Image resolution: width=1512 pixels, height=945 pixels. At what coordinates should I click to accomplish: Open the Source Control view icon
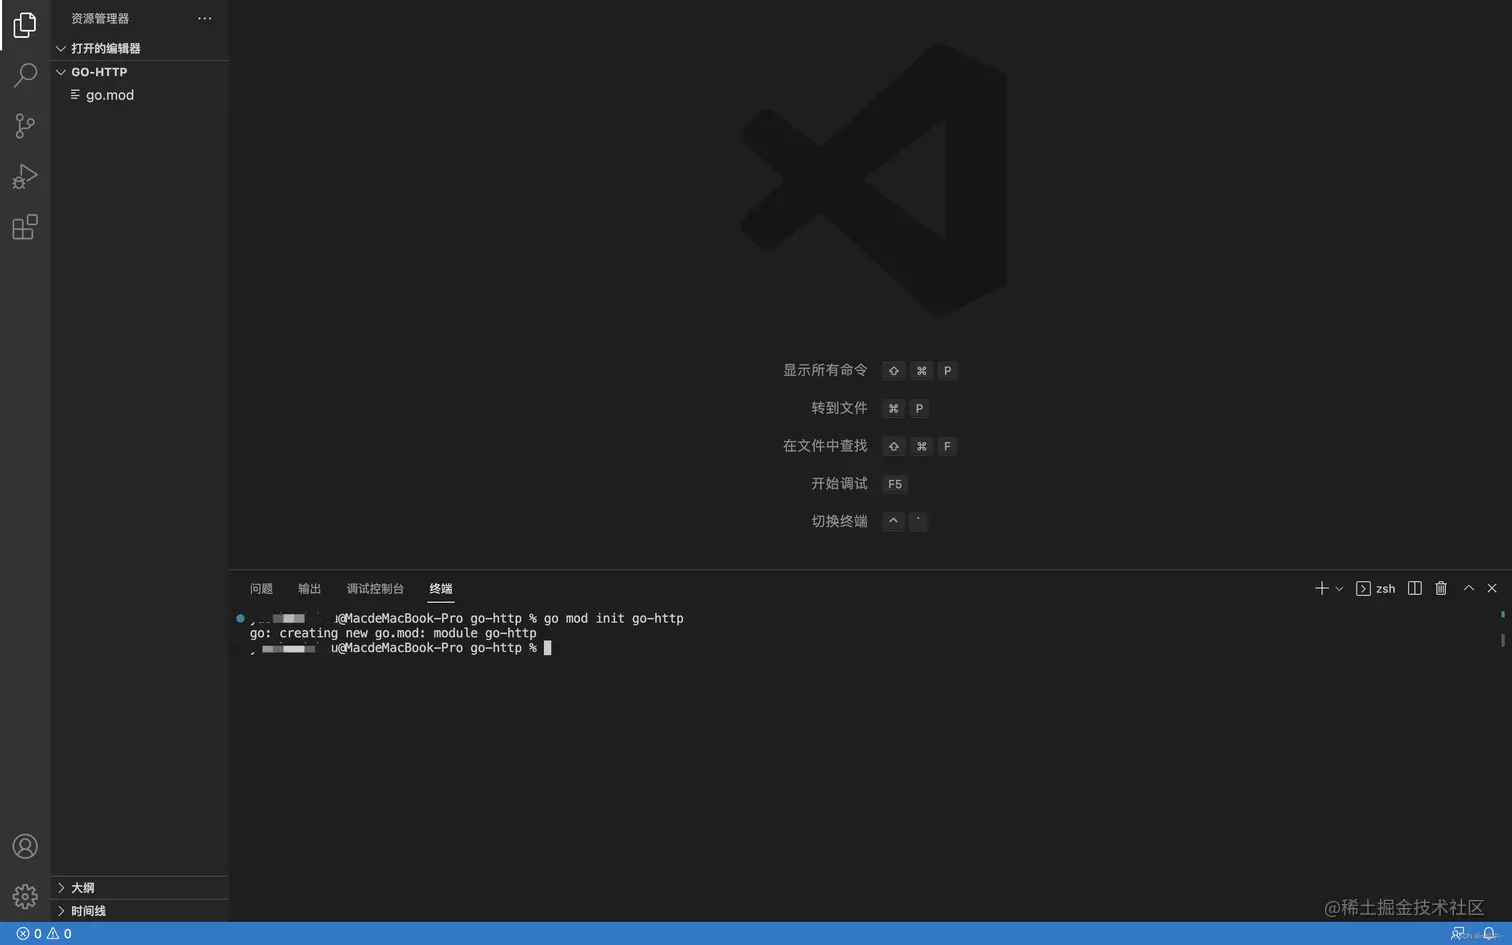tap(25, 126)
